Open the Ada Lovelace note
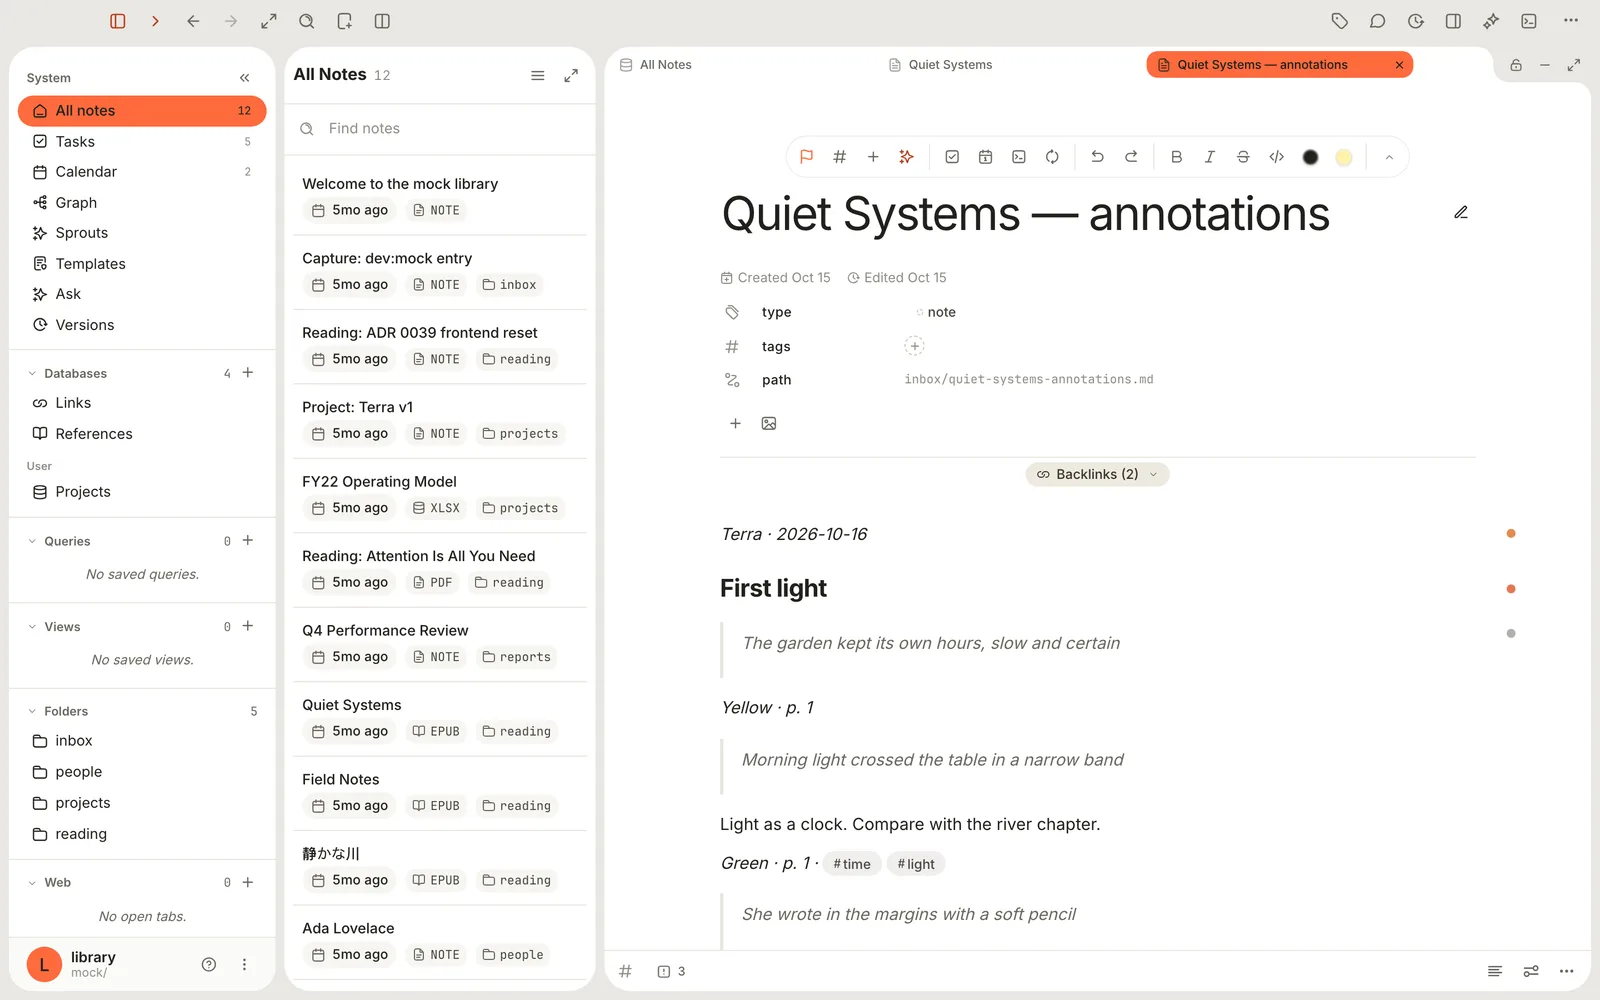Screen dimensions: 1600x1000 (440, 942)
